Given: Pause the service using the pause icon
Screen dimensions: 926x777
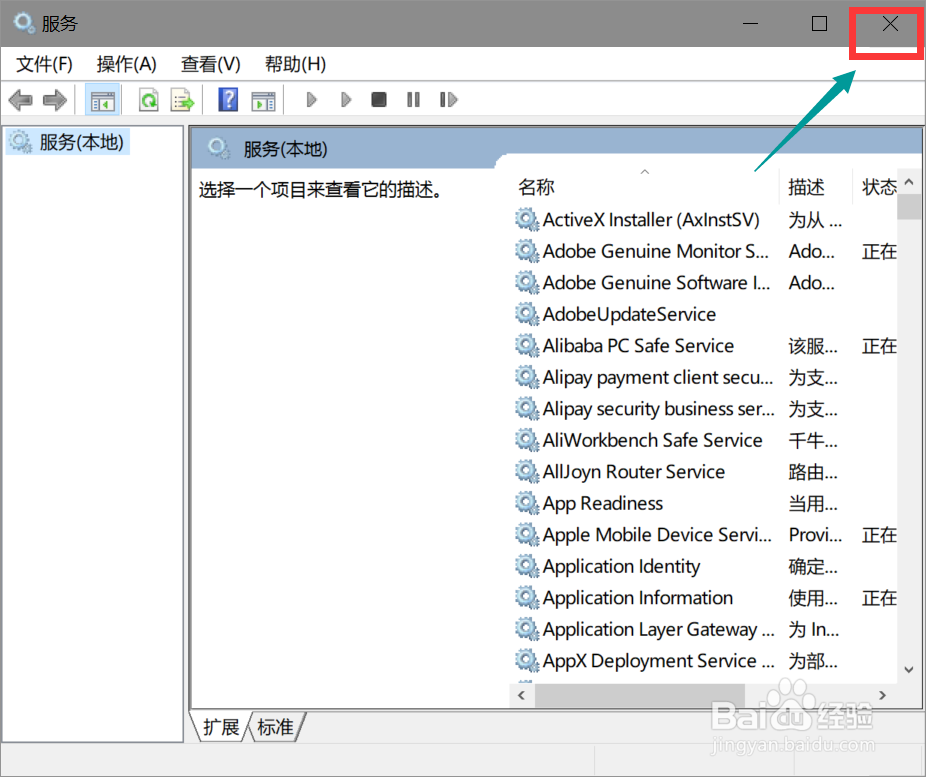Looking at the screenshot, I should click(413, 99).
